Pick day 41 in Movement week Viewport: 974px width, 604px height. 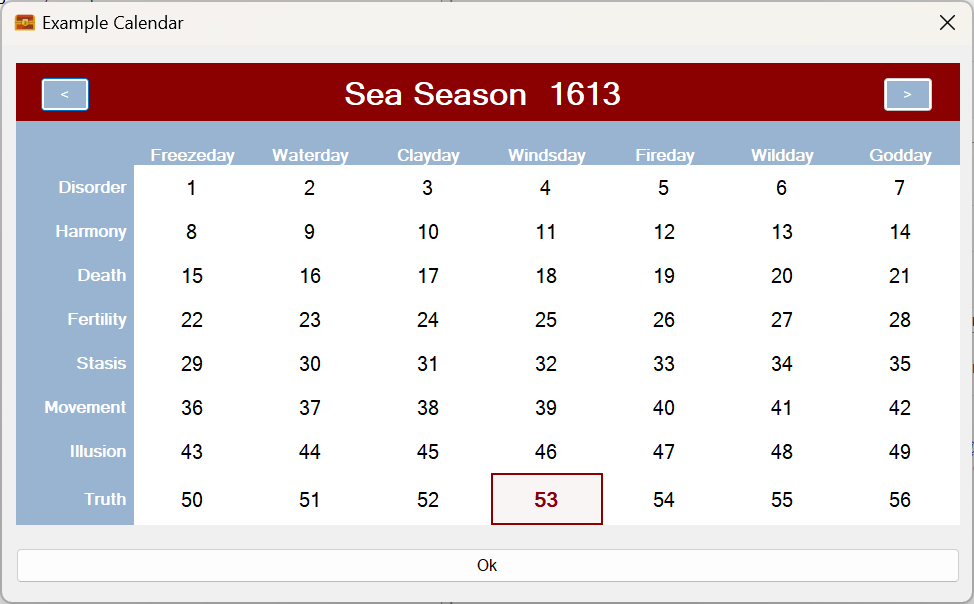pos(782,407)
